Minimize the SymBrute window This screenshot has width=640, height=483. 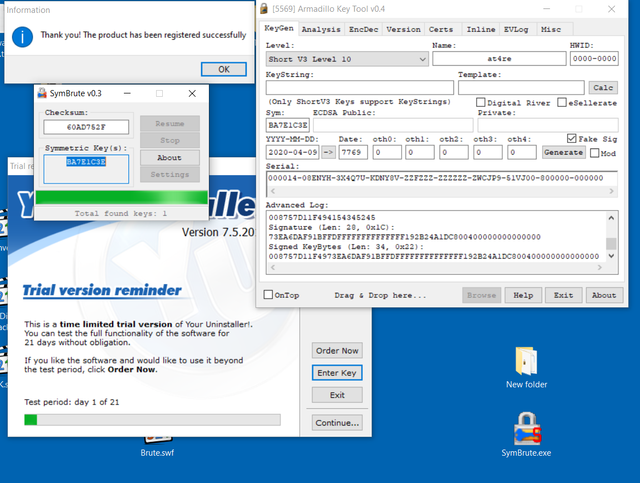click(x=127, y=93)
